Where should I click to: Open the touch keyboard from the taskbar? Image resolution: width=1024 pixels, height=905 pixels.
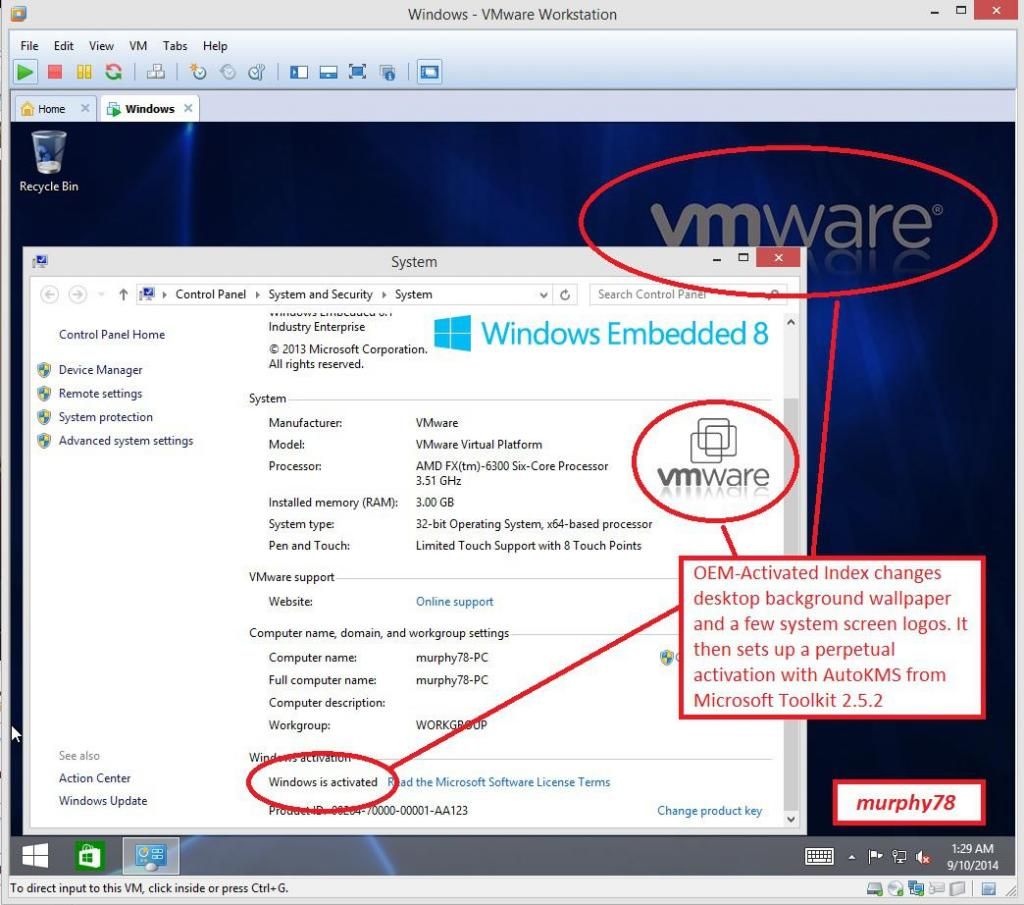click(x=819, y=856)
